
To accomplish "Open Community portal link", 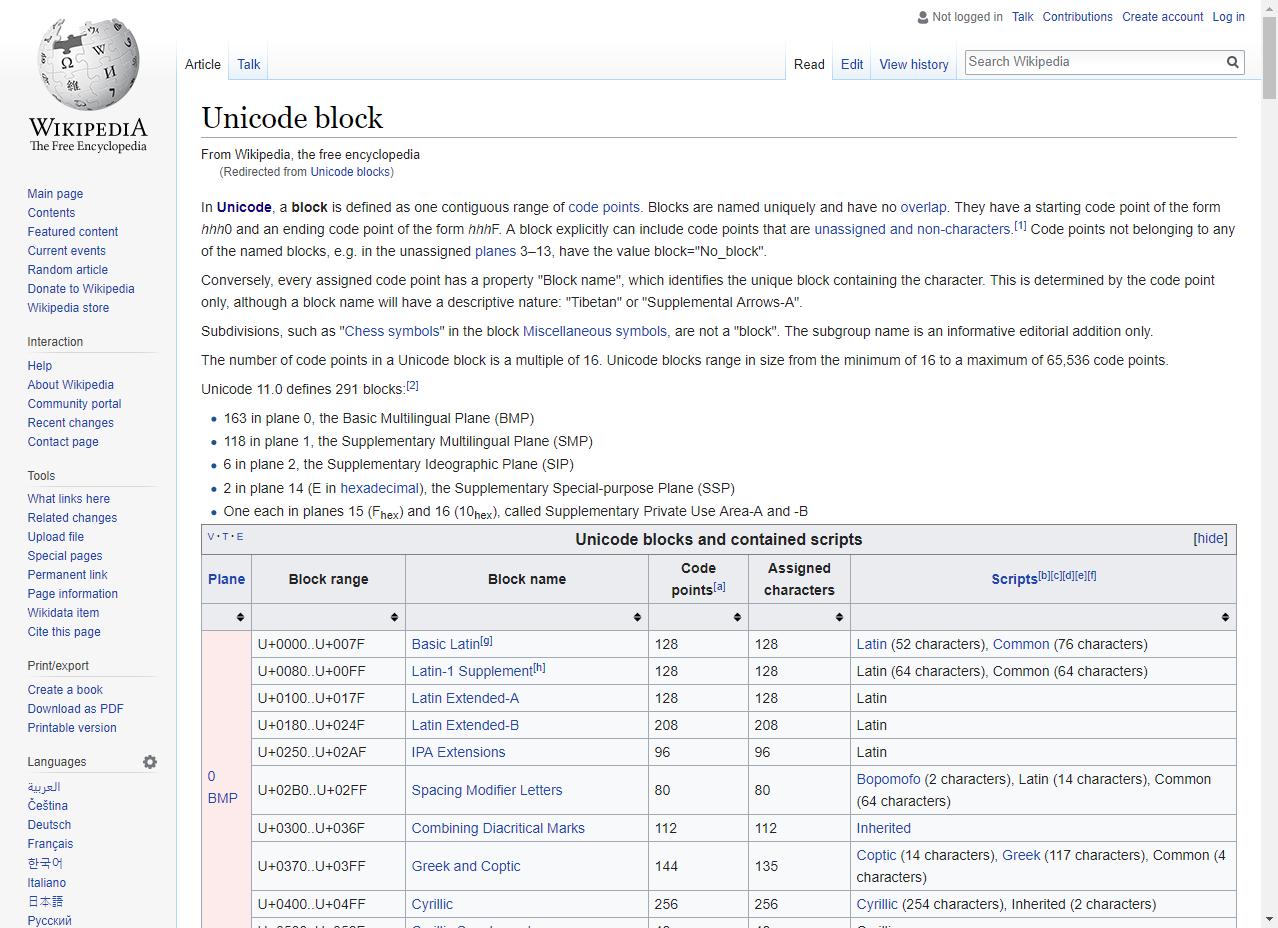I will [74, 404].
